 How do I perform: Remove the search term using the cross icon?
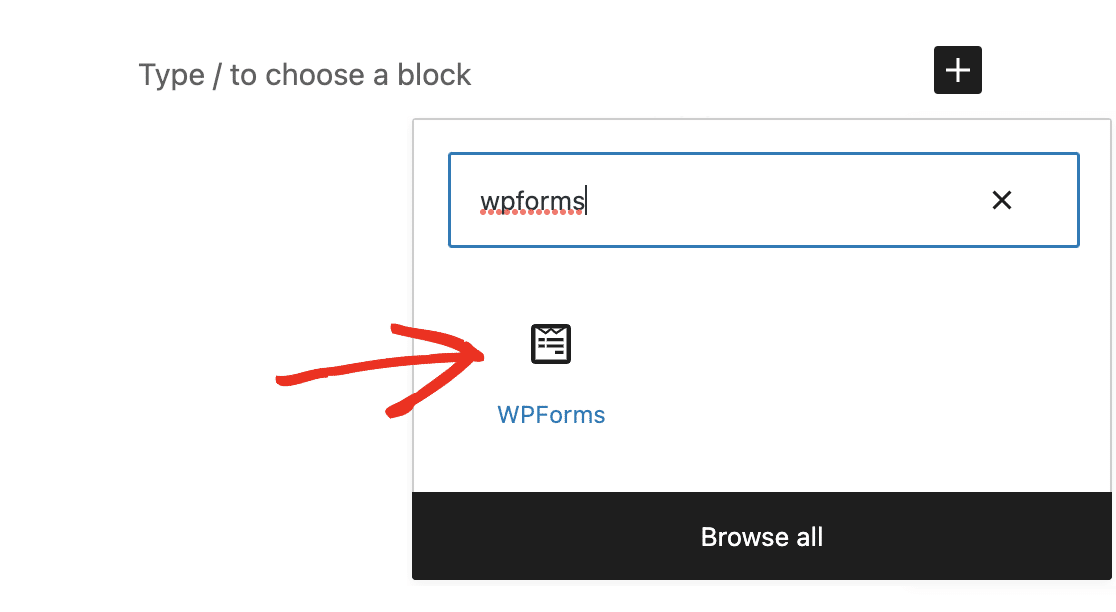click(x=1001, y=200)
